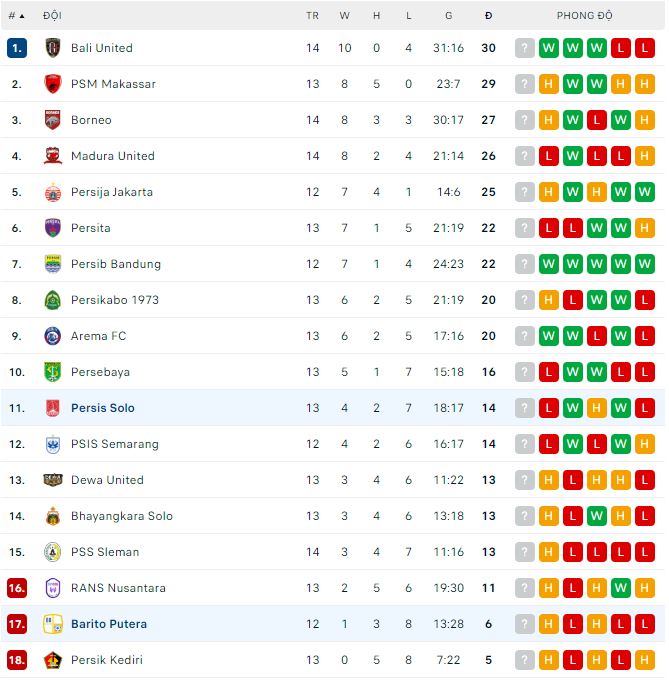Sort standings by the Đ points header
This screenshot has height=681, width=669.
488,16
